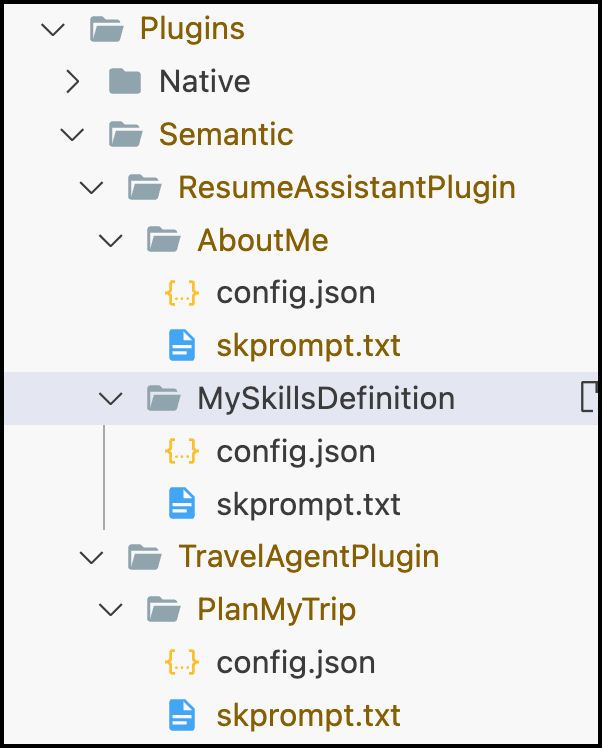
Task: Open skprompt.txt under PlanMyTrip
Action: (308, 716)
